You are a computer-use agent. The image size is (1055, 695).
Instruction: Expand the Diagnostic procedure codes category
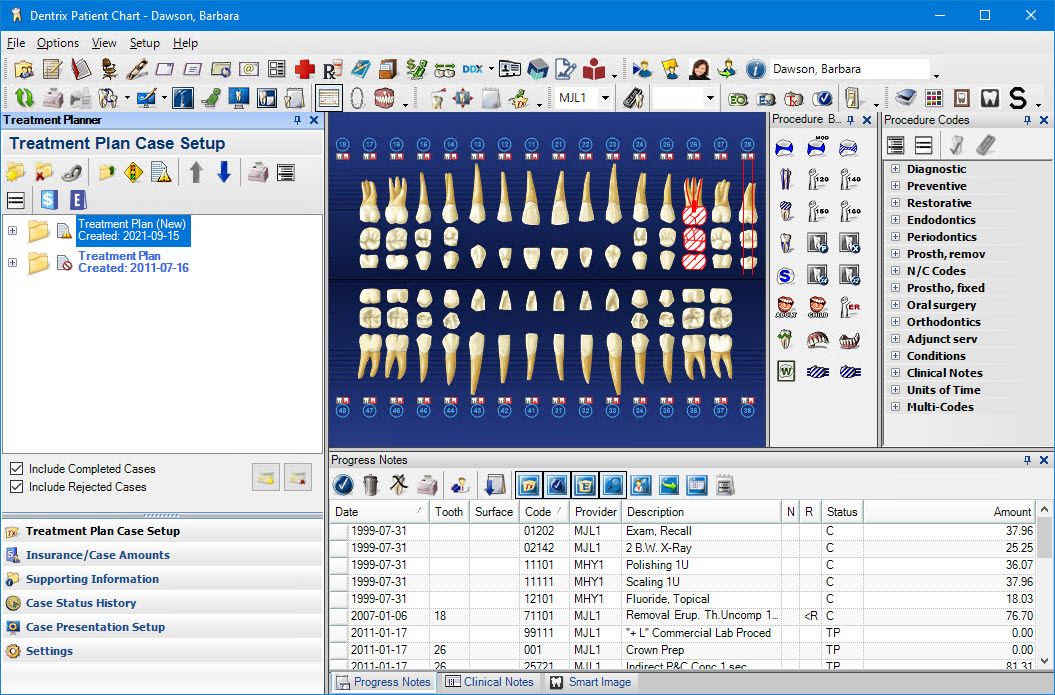(895, 169)
